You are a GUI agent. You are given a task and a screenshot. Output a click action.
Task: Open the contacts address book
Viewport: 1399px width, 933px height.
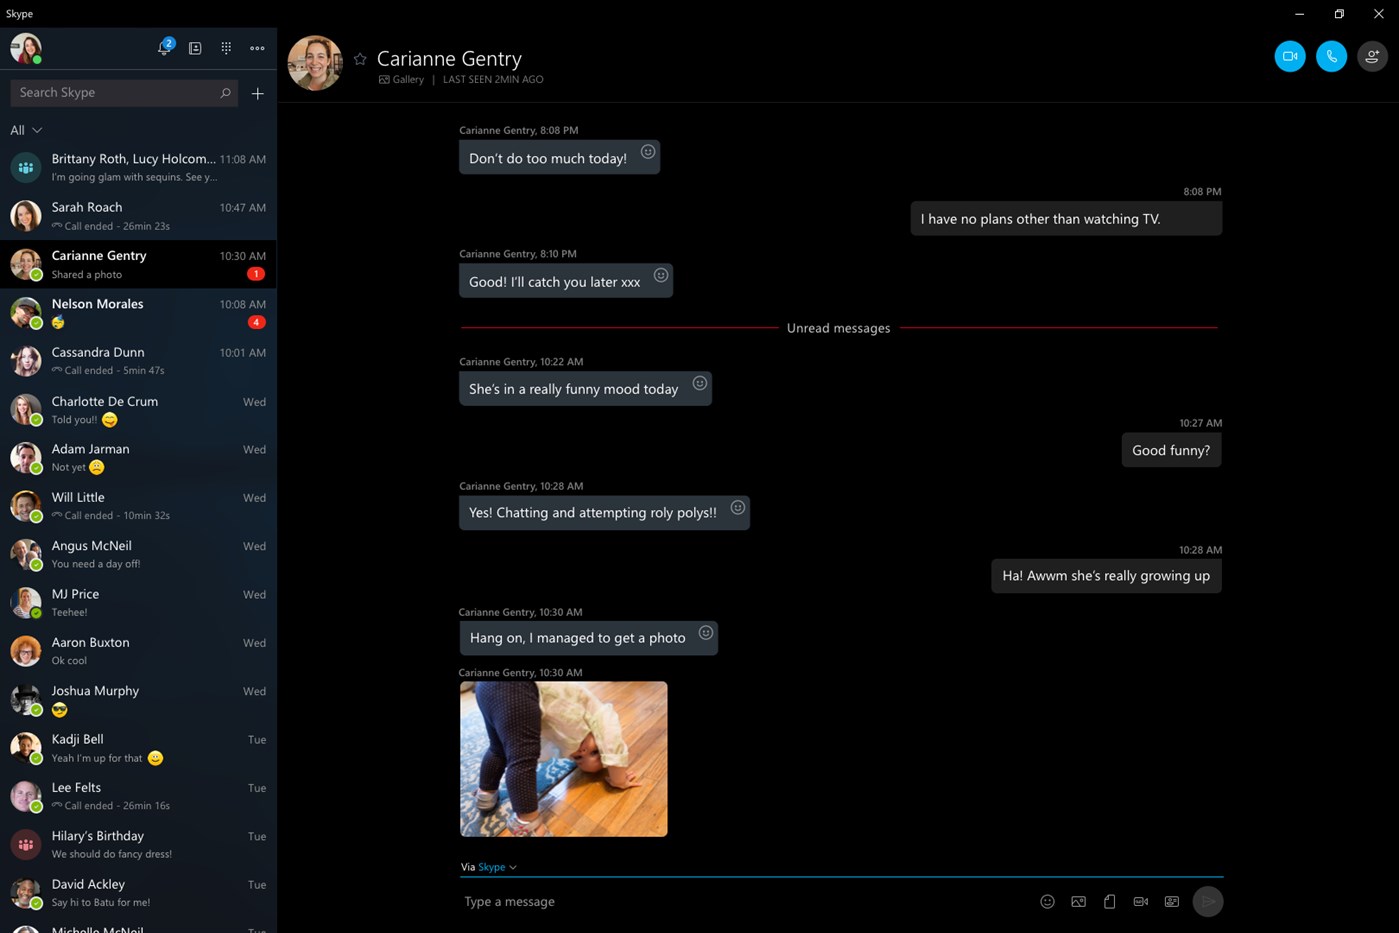(x=195, y=48)
